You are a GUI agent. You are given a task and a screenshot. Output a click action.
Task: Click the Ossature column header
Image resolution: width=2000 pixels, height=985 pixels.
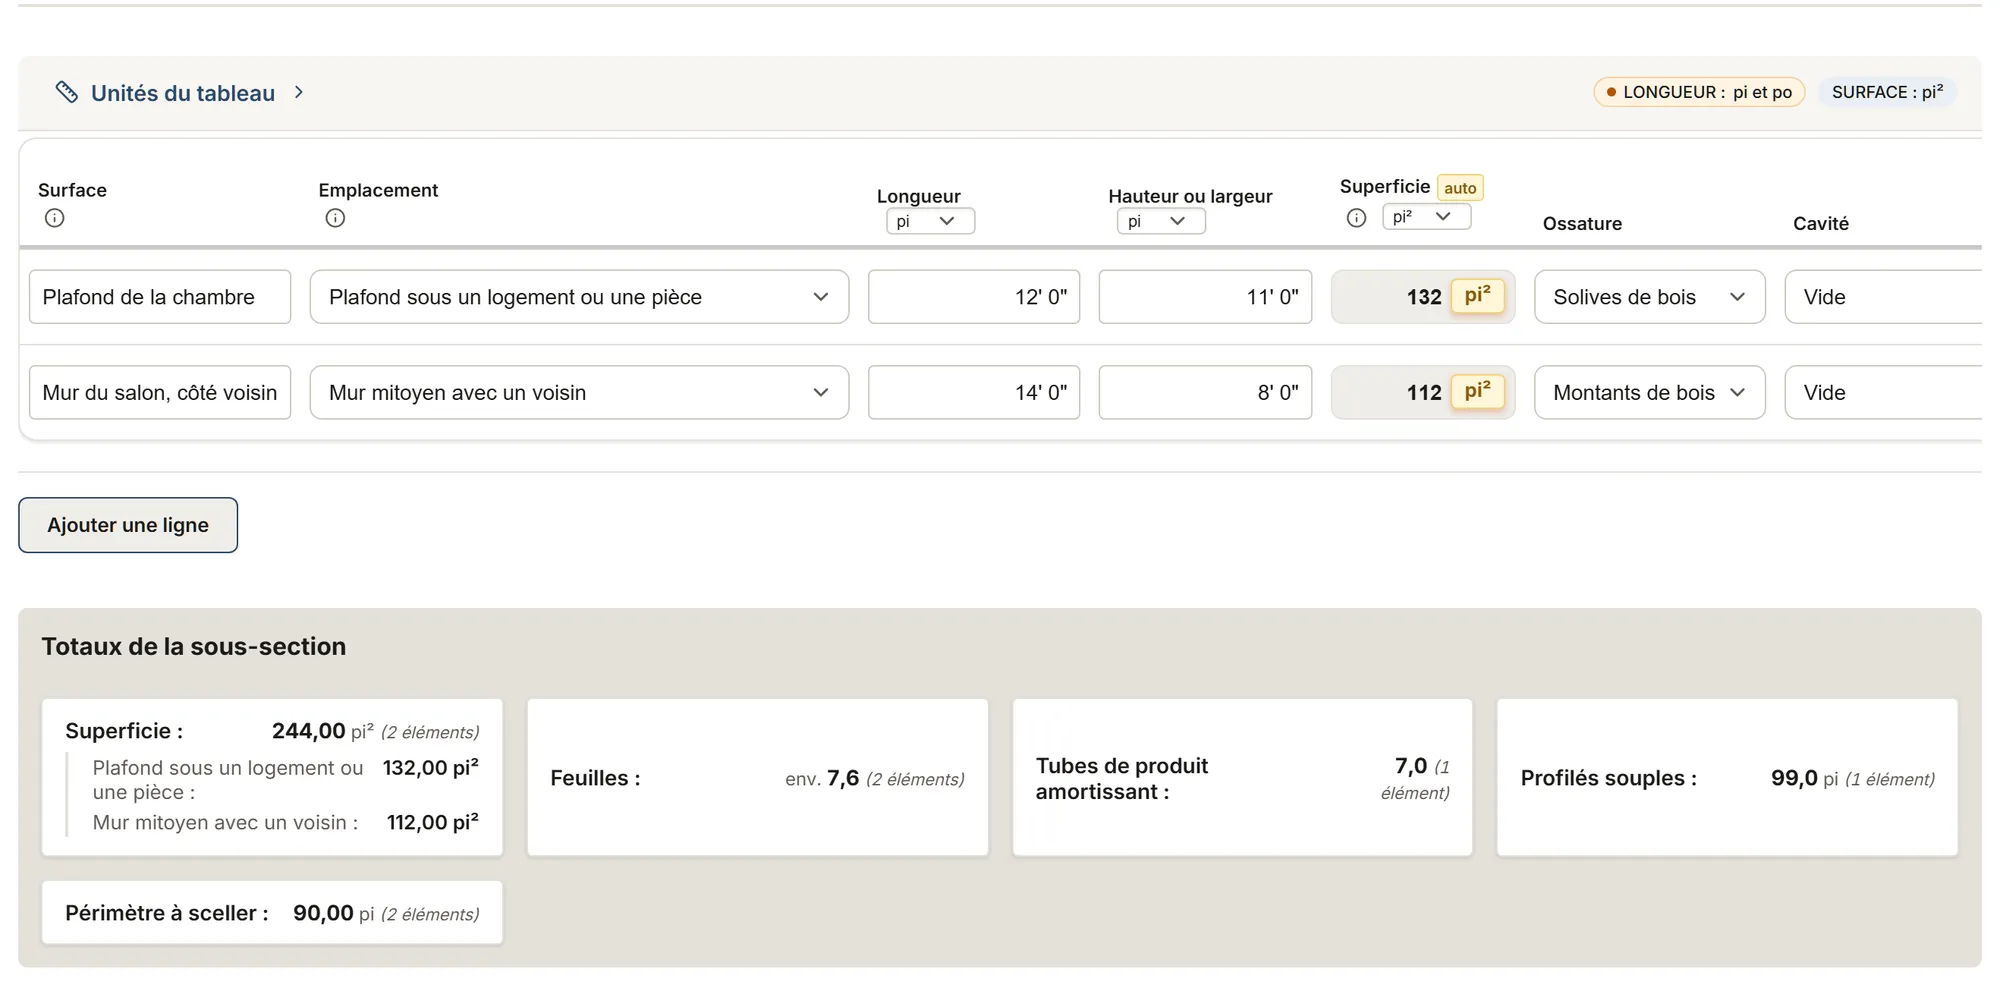click(1582, 224)
